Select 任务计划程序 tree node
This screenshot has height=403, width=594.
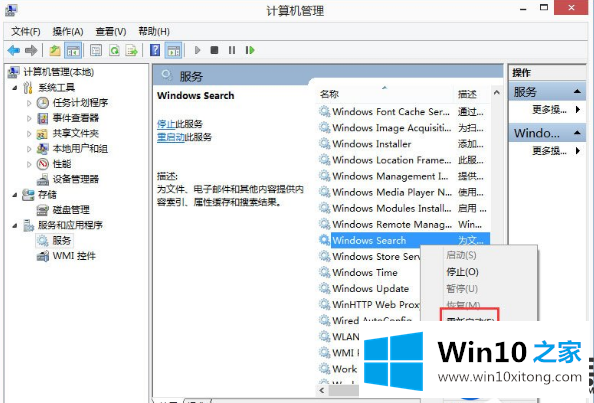80,103
